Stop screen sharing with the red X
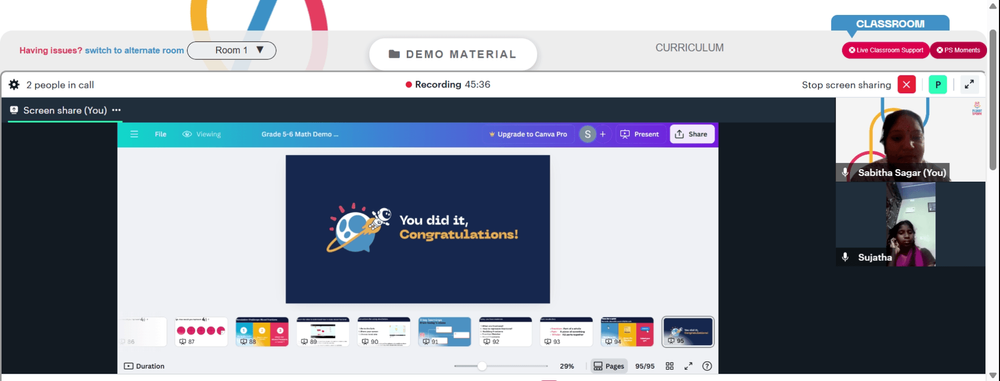The image size is (1000, 381). pyautogui.click(x=906, y=85)
